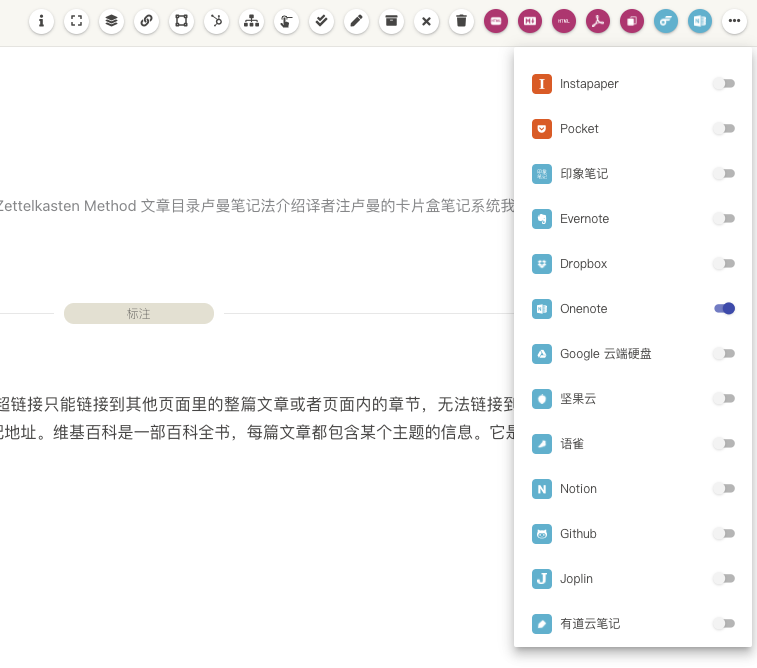Click the double checkmark icon

(321, 21)
